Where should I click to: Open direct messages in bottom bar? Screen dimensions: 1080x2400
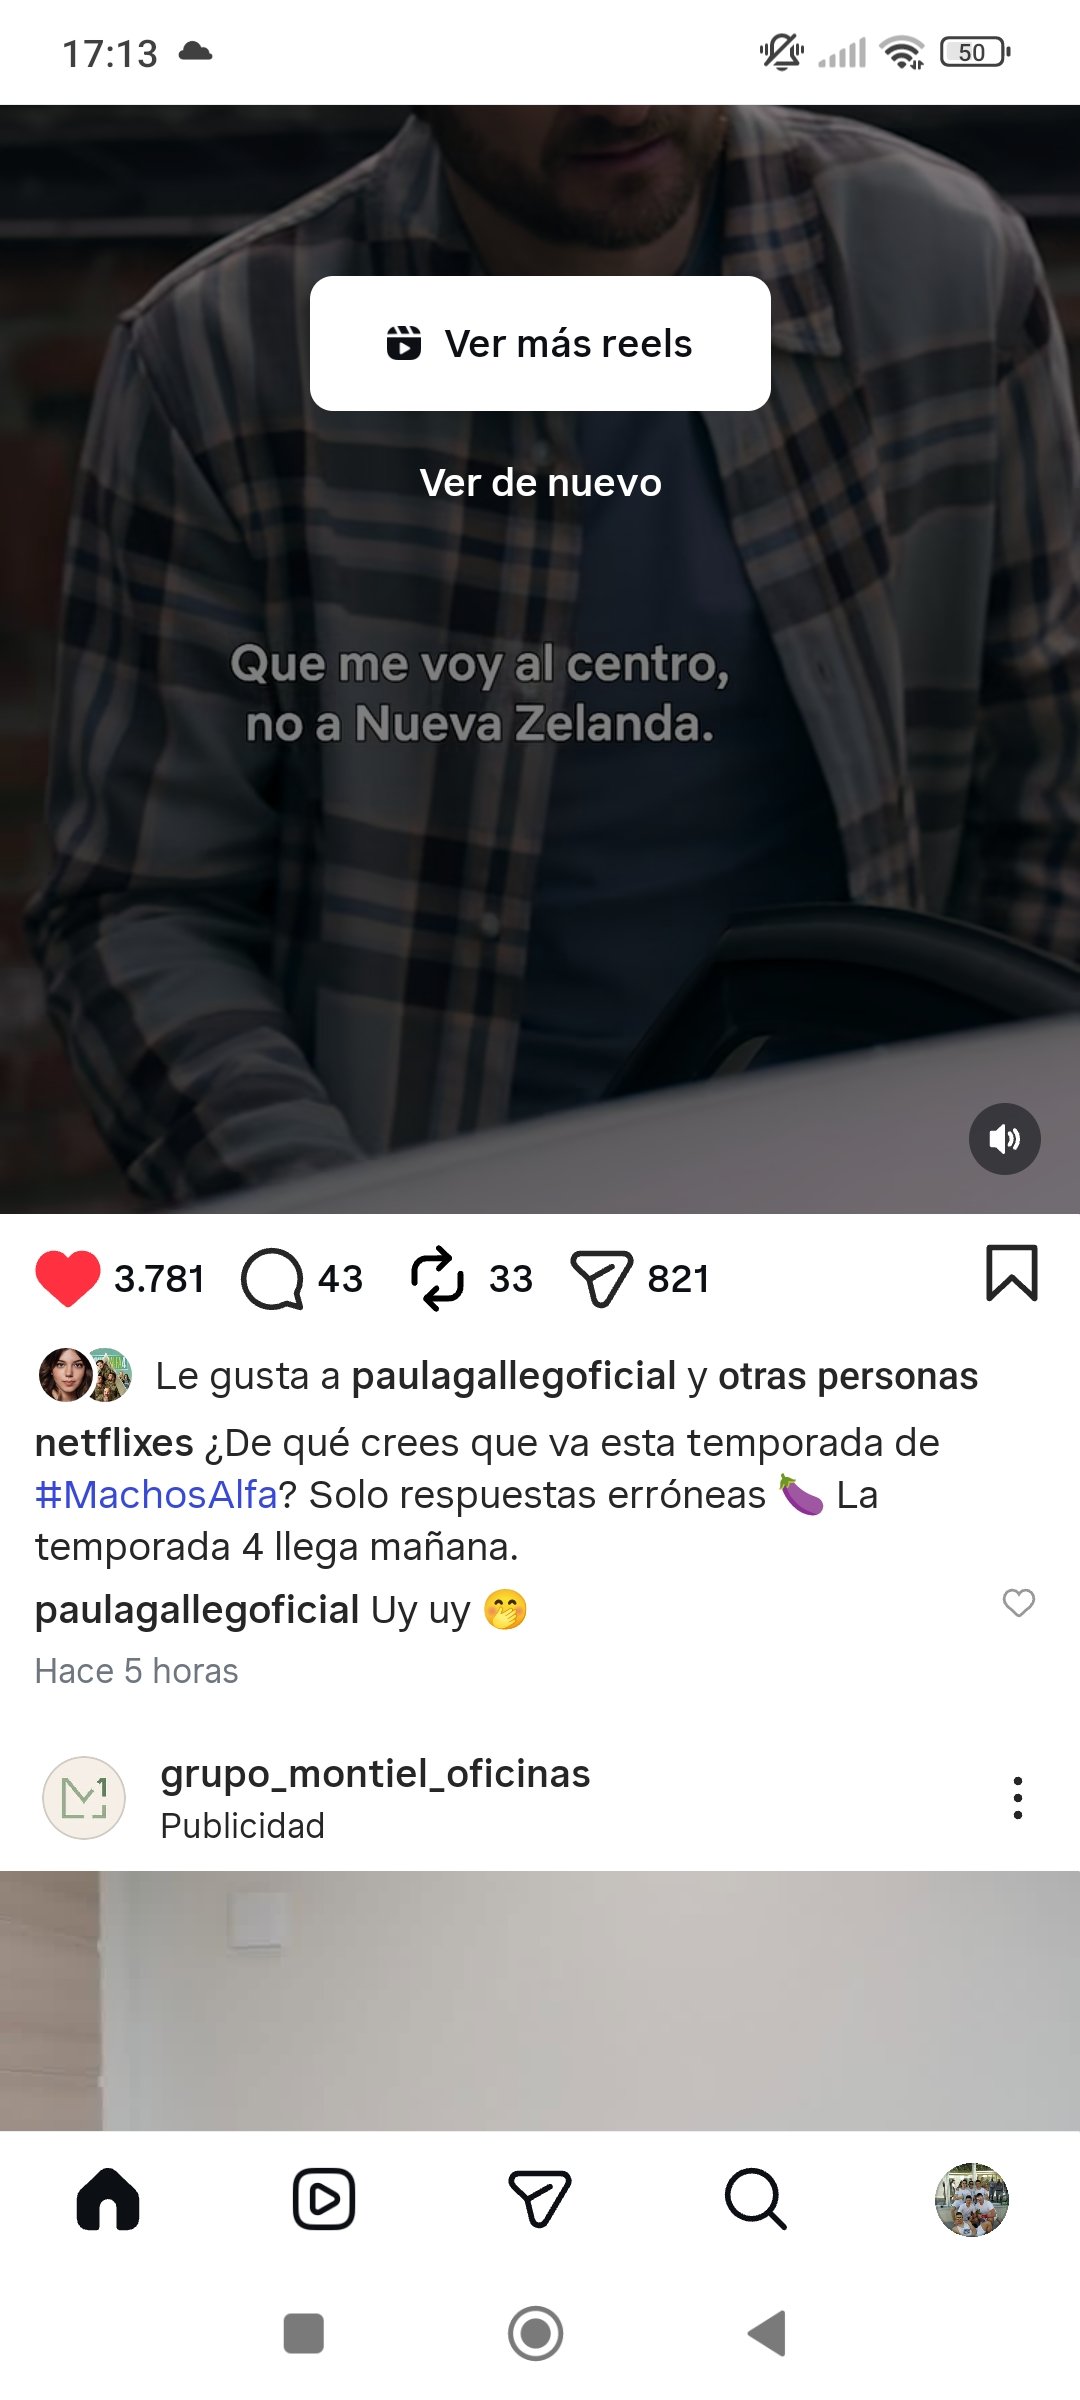tap(540, 2199)
